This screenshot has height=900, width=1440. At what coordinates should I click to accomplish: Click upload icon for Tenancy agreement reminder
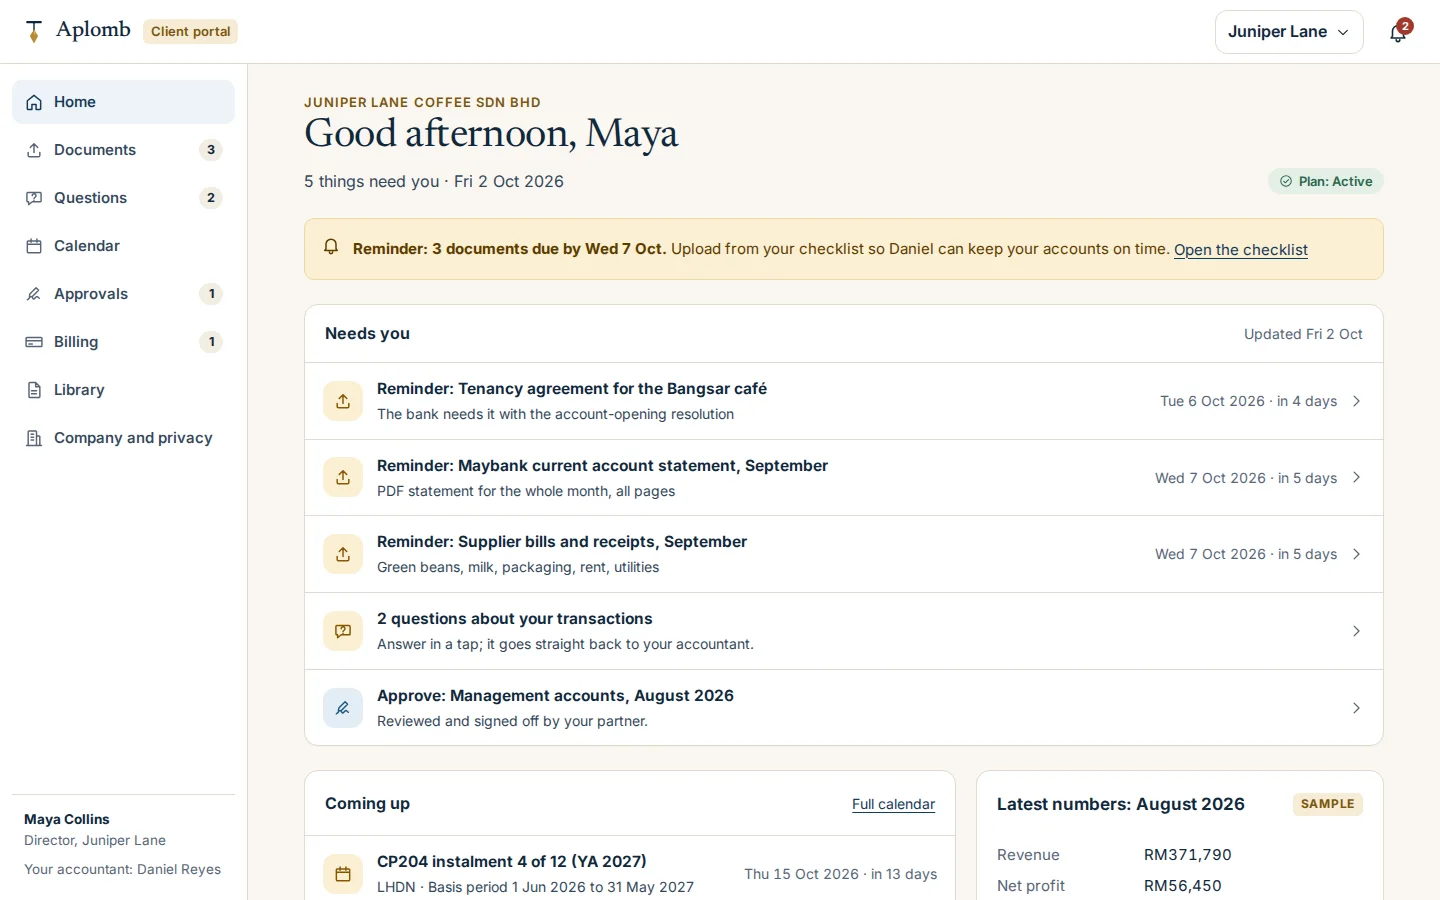pos(343,401)
